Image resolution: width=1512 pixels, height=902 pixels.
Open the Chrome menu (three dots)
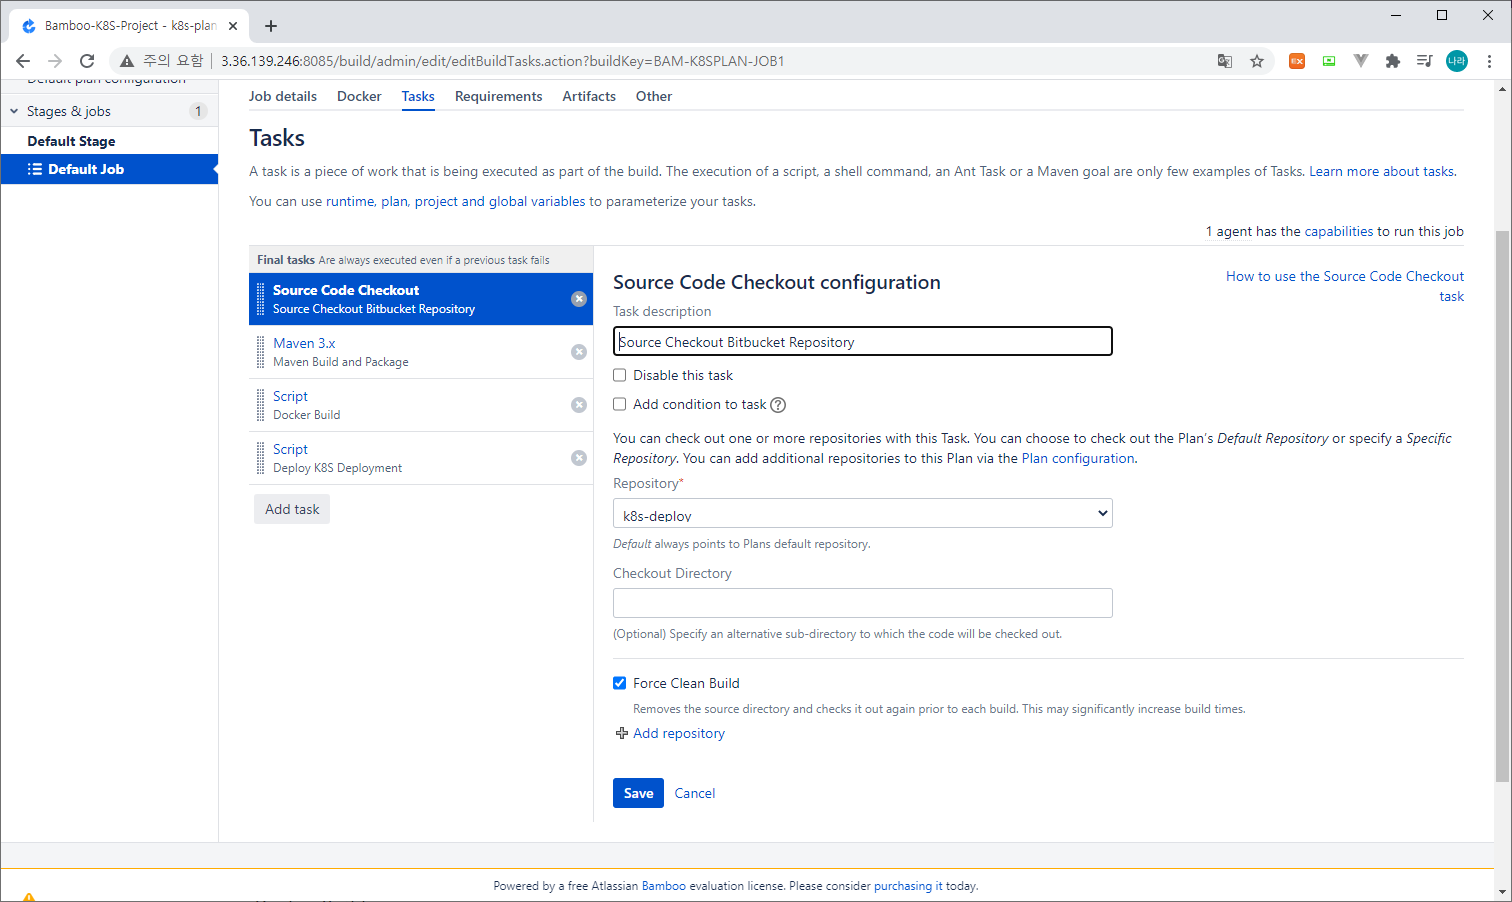tap(1489, 61)
